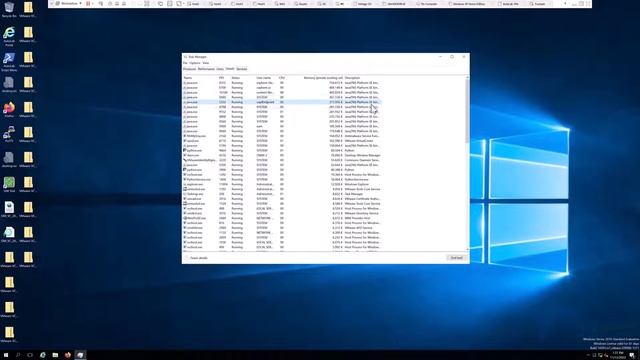Select the Taskmgr.exe process row
This screenshot has width=640, height=360.
(x=282, y=194)
